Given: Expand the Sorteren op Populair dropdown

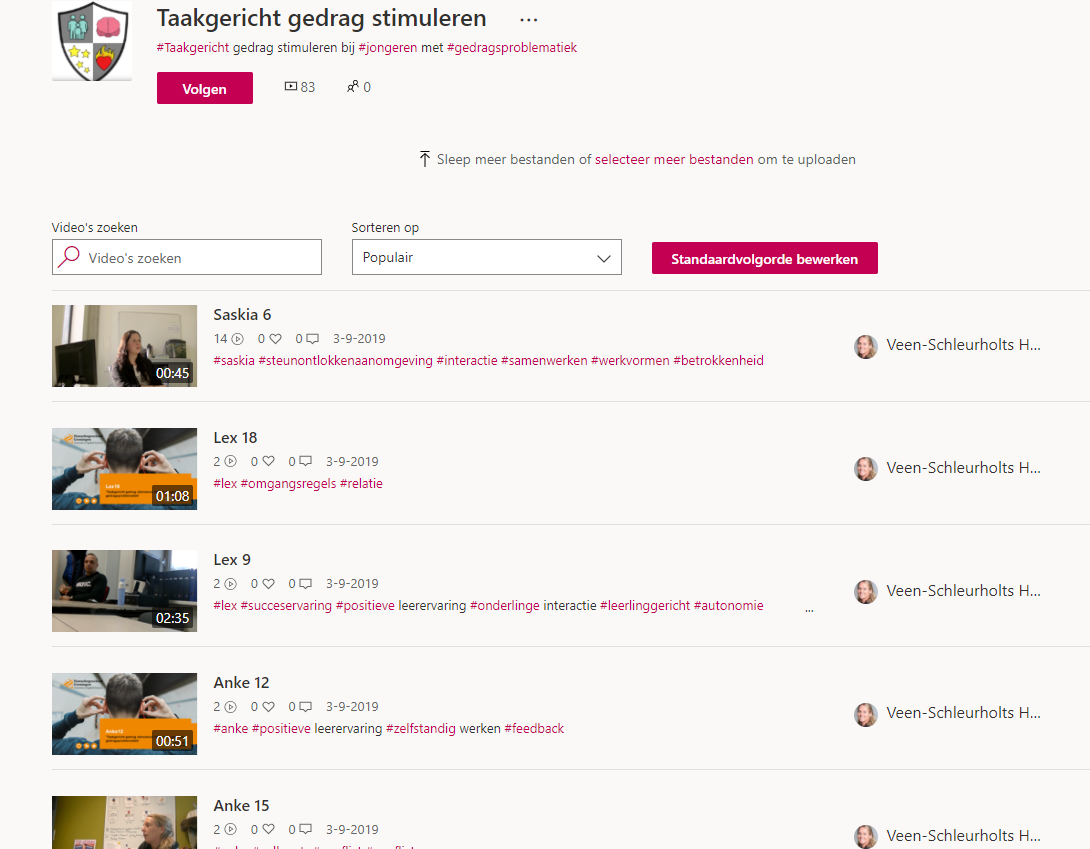Looking at the screenshot, I should coord(486,257).
